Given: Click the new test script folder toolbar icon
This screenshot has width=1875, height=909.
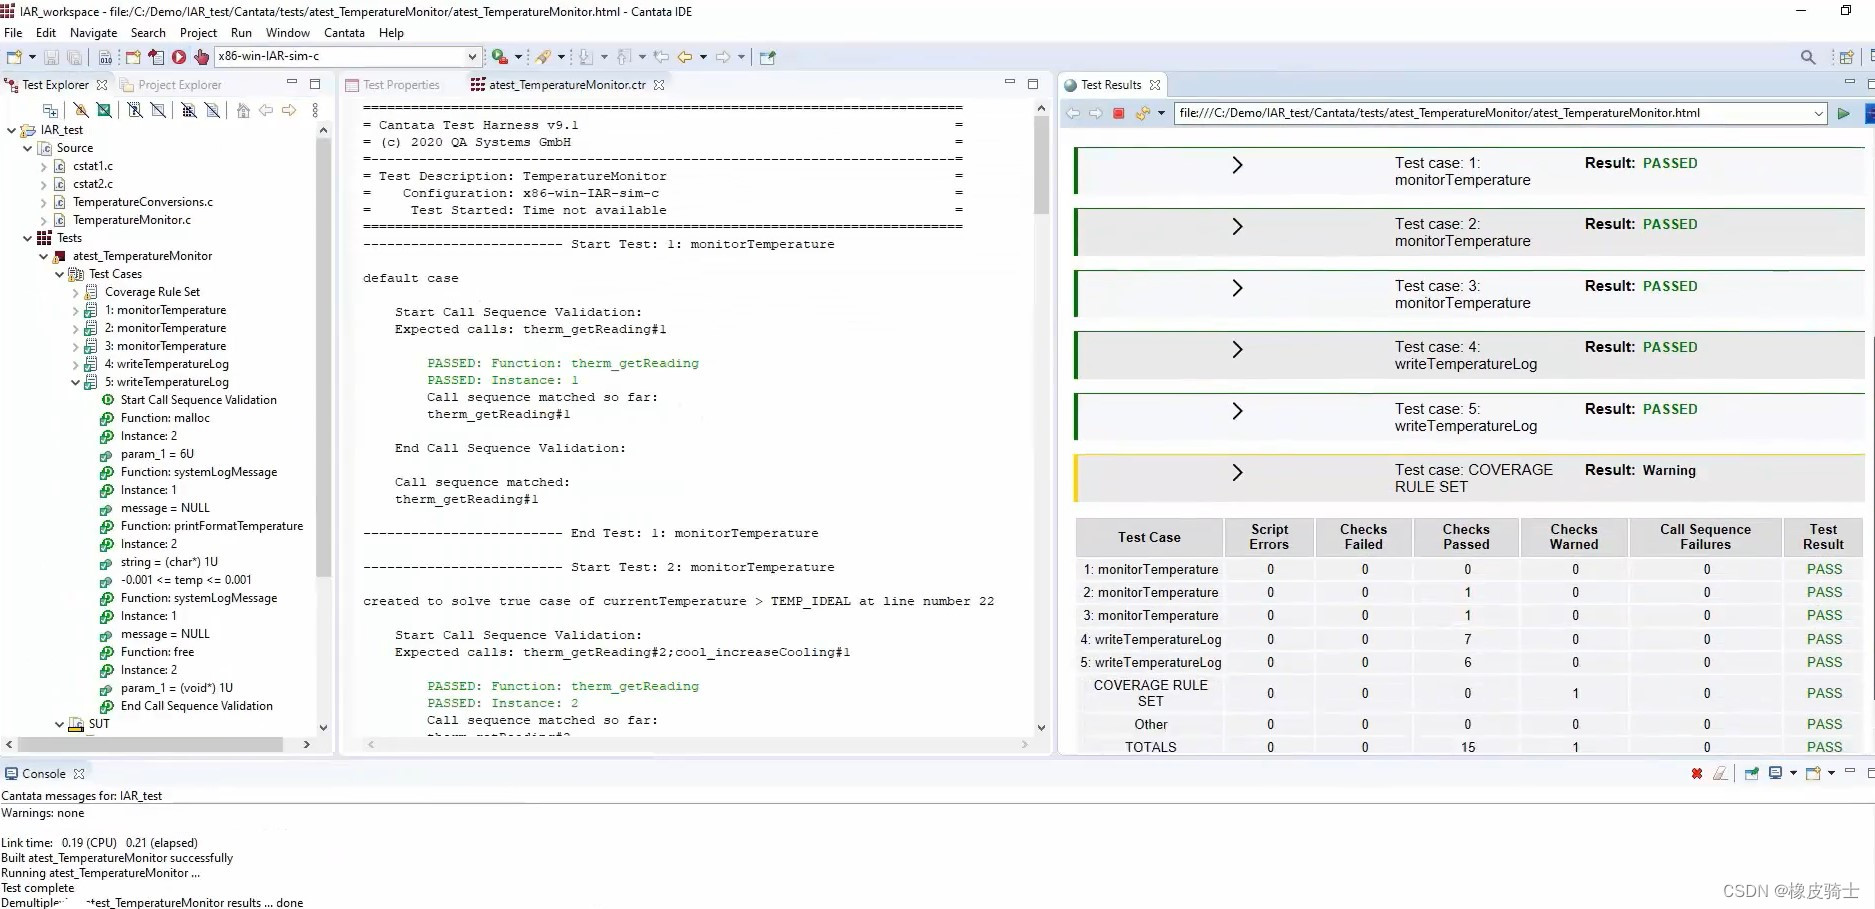Looking at the screenshot, I should point(132,57).
